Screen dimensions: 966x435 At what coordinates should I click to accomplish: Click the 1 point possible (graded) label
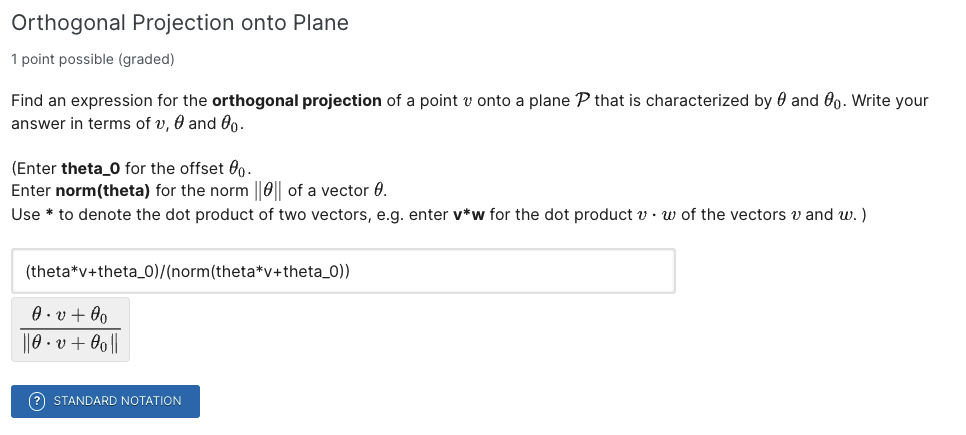pos(93,59)
